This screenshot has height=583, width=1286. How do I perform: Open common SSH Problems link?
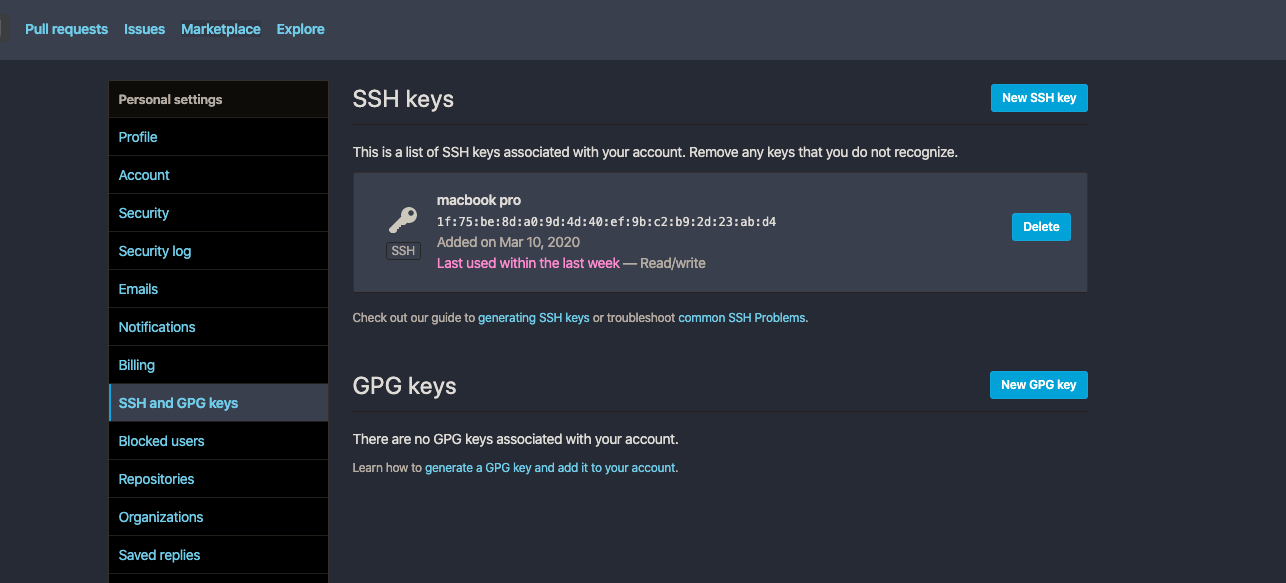click(x=742, y=318)
